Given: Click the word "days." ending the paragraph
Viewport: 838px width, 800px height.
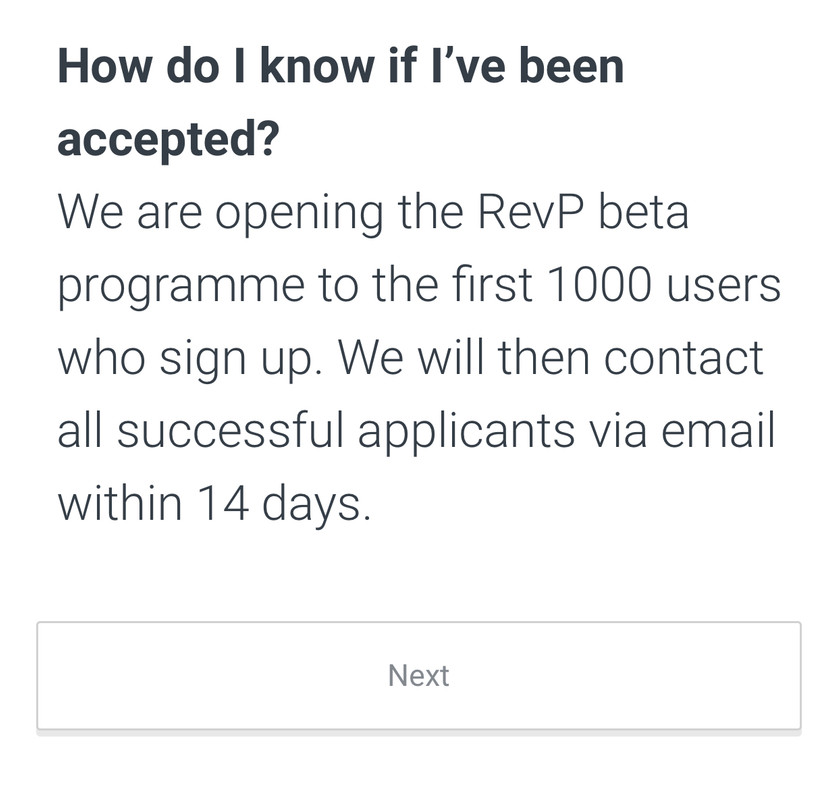Looking at the screenshot, I should point(316,507).
